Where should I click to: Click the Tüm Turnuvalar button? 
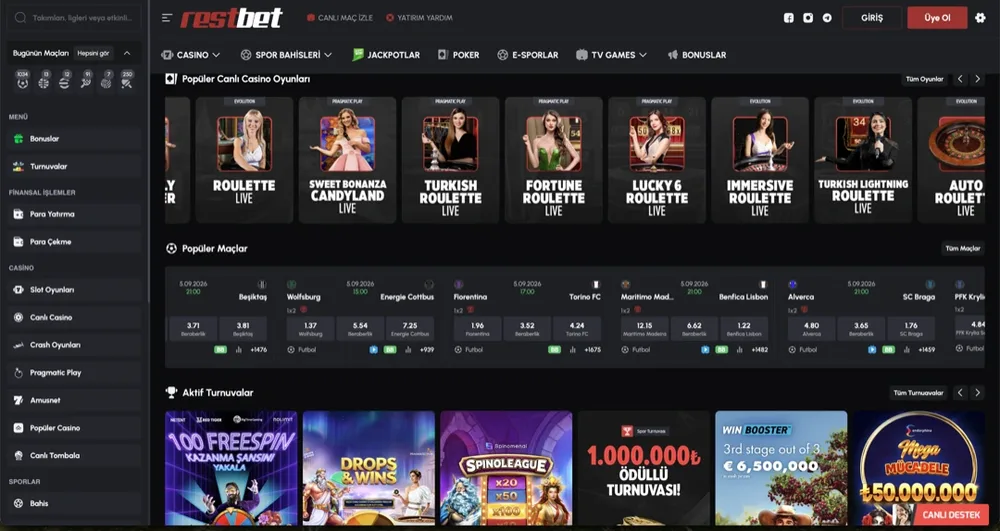(x=918, y=393)
